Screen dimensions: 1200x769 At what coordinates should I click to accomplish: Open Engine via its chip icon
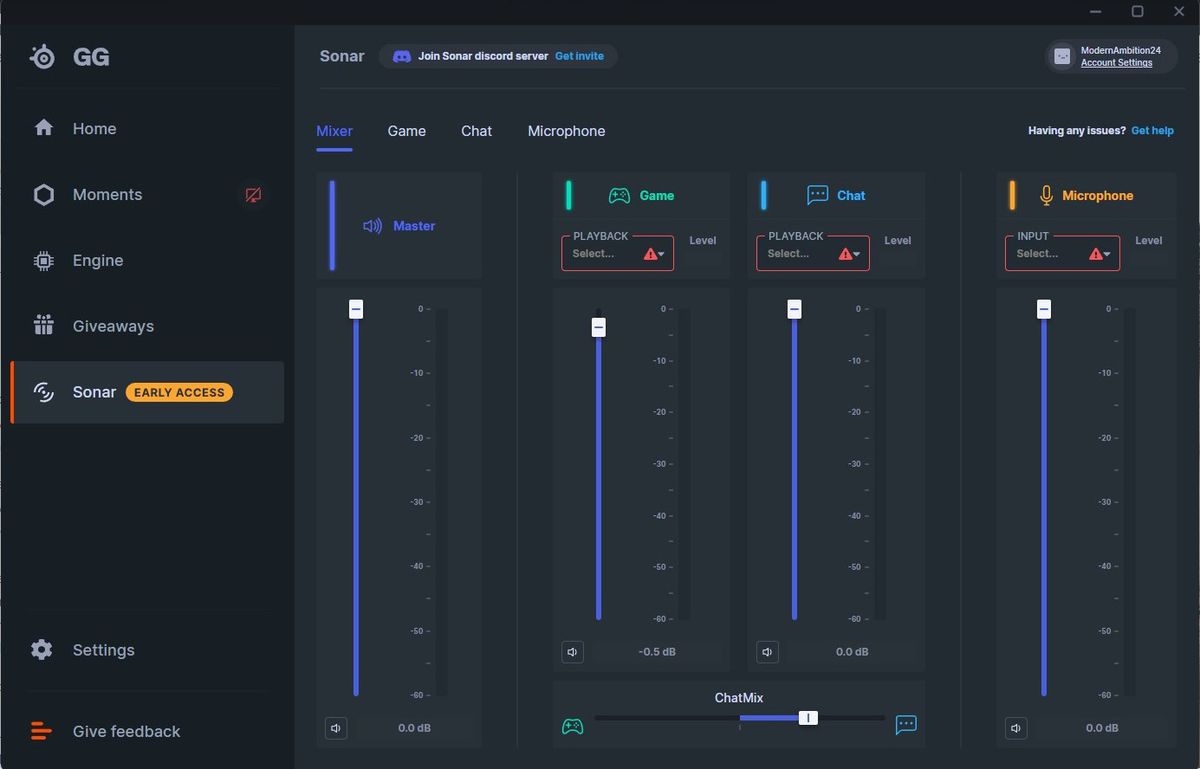[x=43, y=260]
